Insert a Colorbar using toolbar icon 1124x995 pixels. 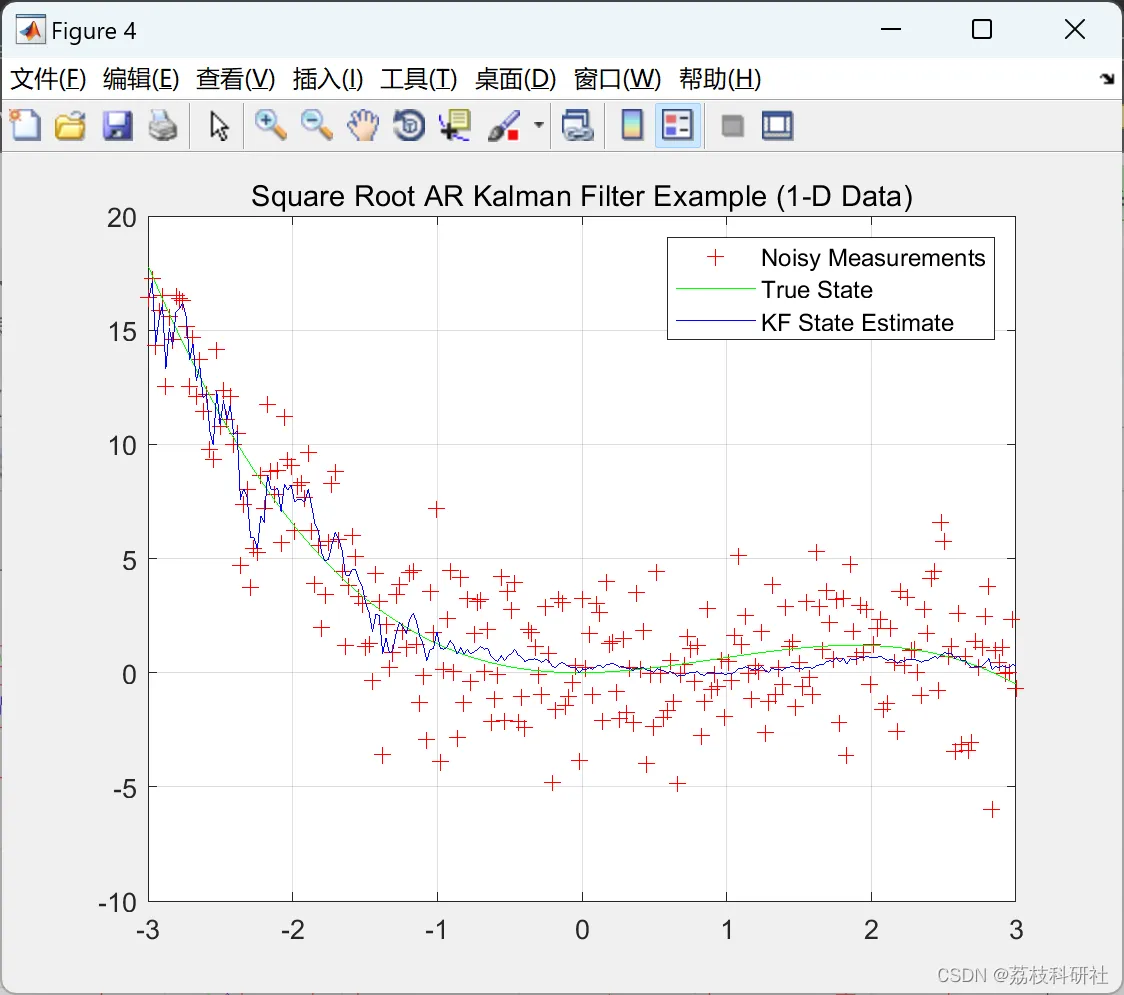click(632, 125)
